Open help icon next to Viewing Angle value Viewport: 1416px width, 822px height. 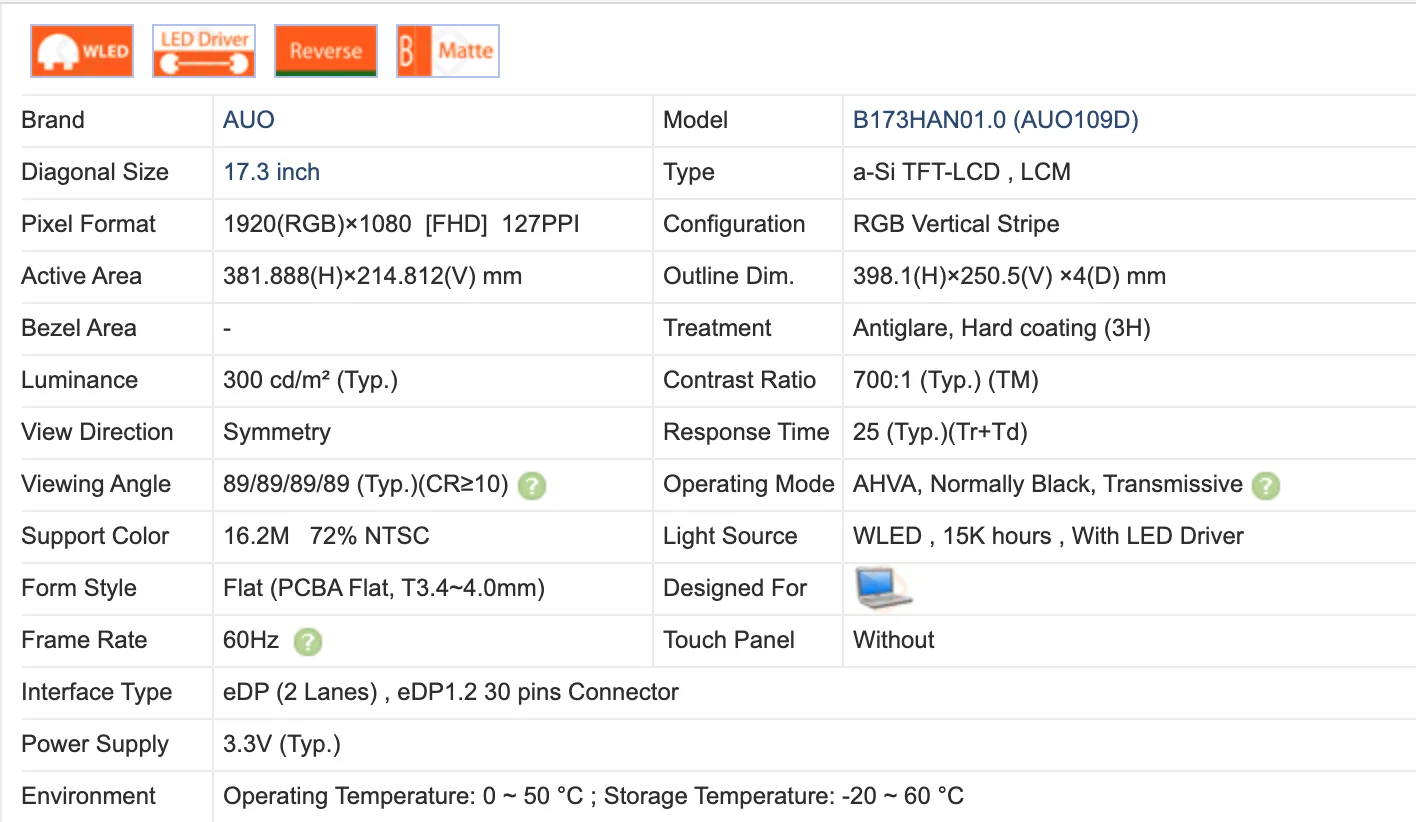pyautogui.click(x=532, y=486)
